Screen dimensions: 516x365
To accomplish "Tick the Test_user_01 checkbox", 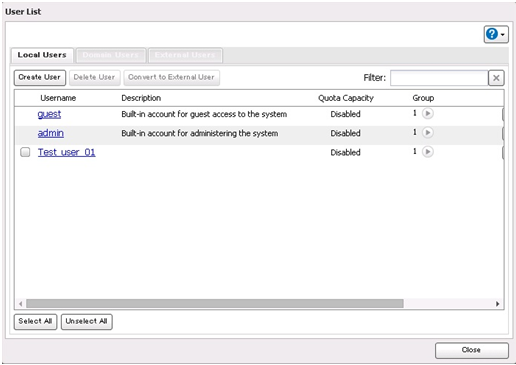I will pos(25,152).
